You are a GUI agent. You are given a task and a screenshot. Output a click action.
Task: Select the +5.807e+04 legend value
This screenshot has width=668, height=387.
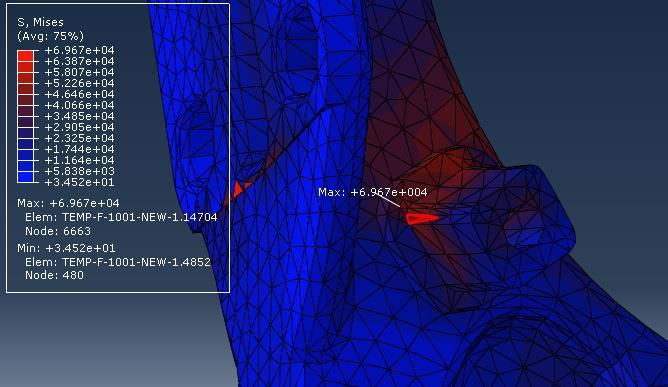(79, 72)
